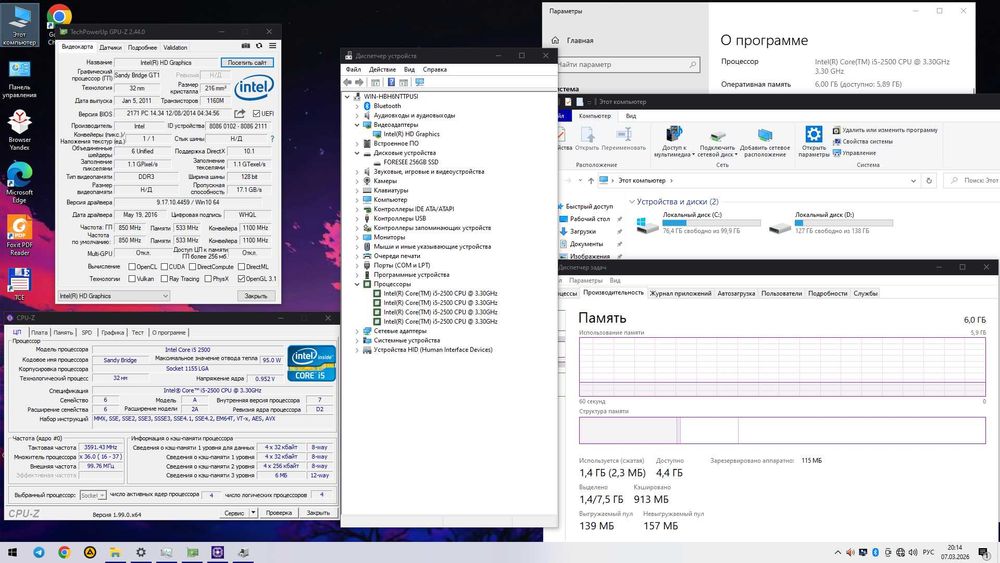Click the Закрыть button in GPU-Z
The width and height of the screenshot is (1000, 563).
[256, 296]
